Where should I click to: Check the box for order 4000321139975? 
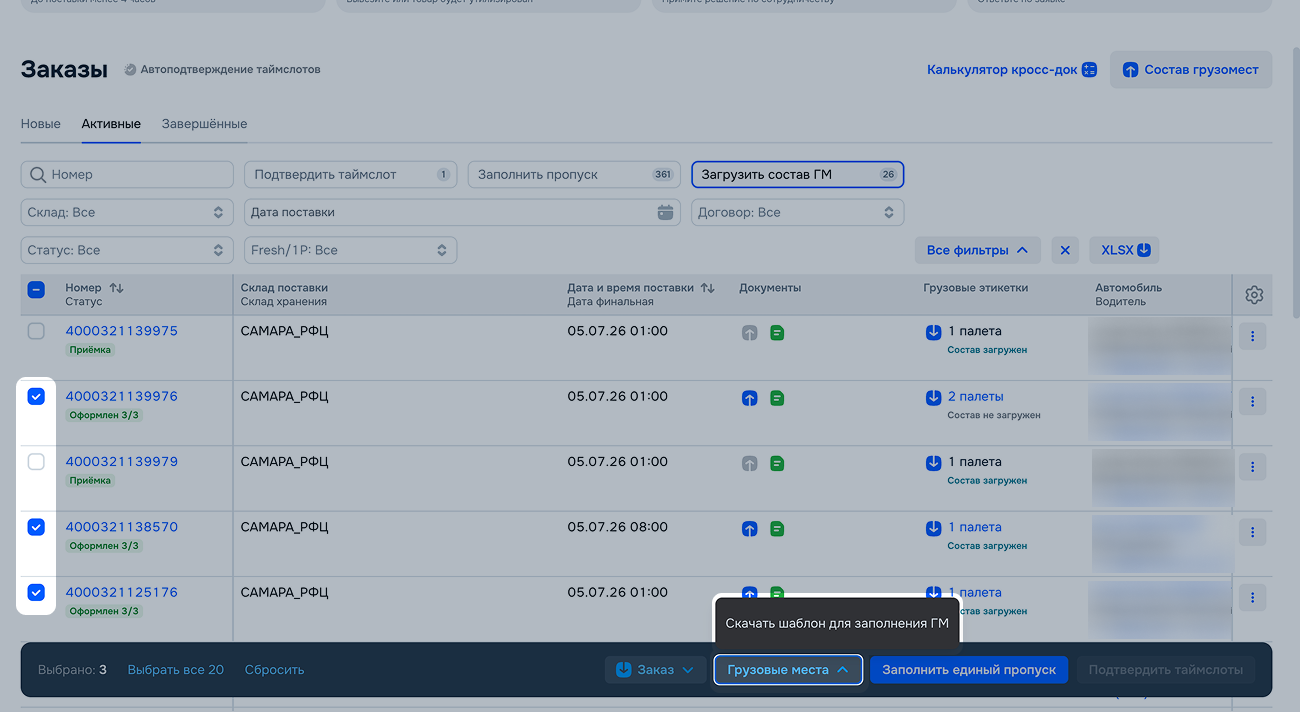[36, 331]
